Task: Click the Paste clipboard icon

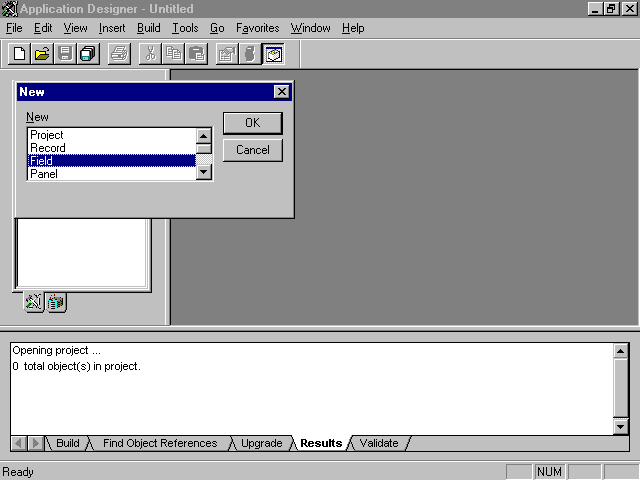Action: click(x=196, y=54)
